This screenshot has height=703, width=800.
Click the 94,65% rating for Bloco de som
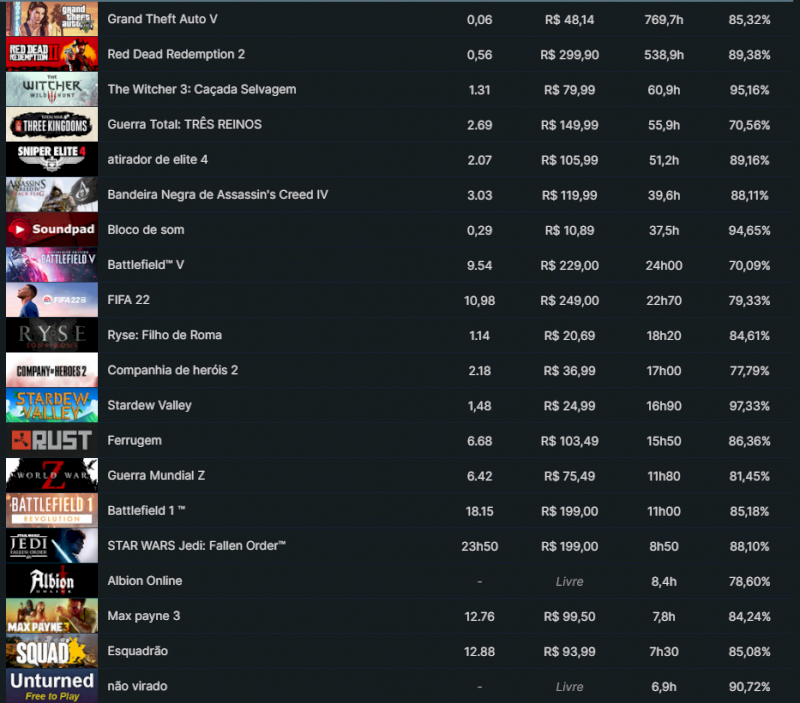click(749, 231)
